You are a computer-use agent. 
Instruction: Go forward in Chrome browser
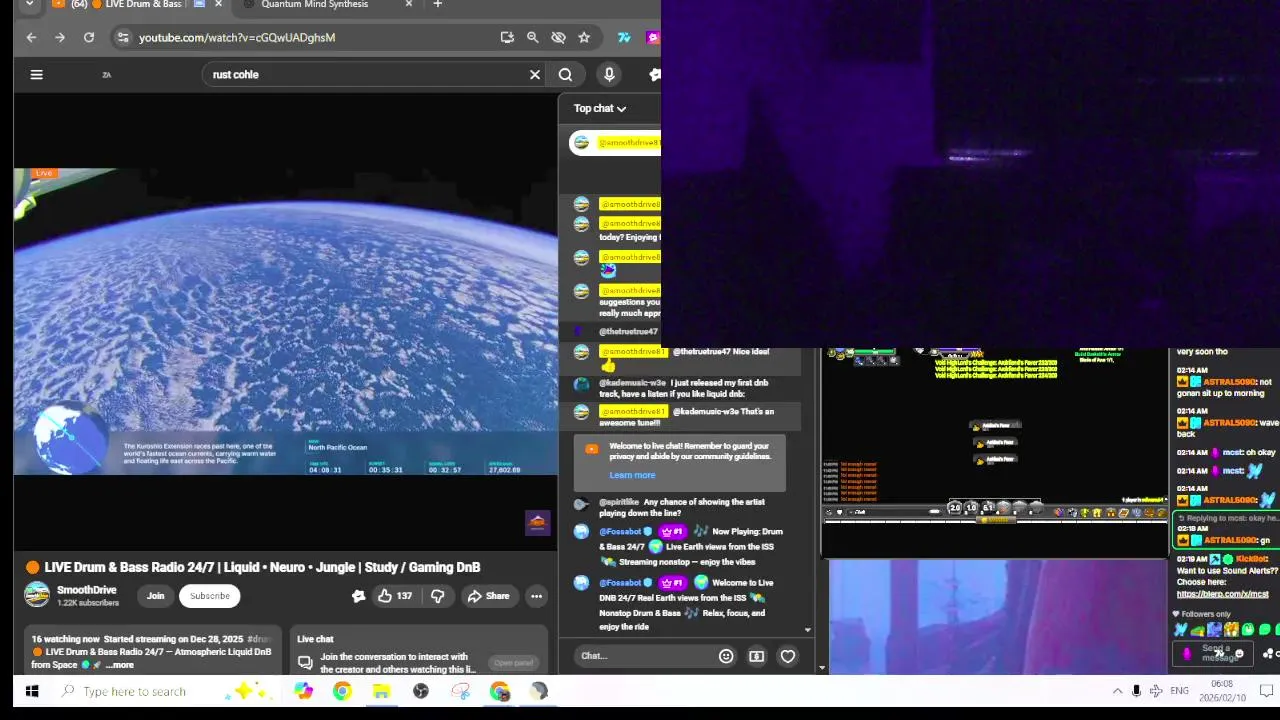(60, 37)
